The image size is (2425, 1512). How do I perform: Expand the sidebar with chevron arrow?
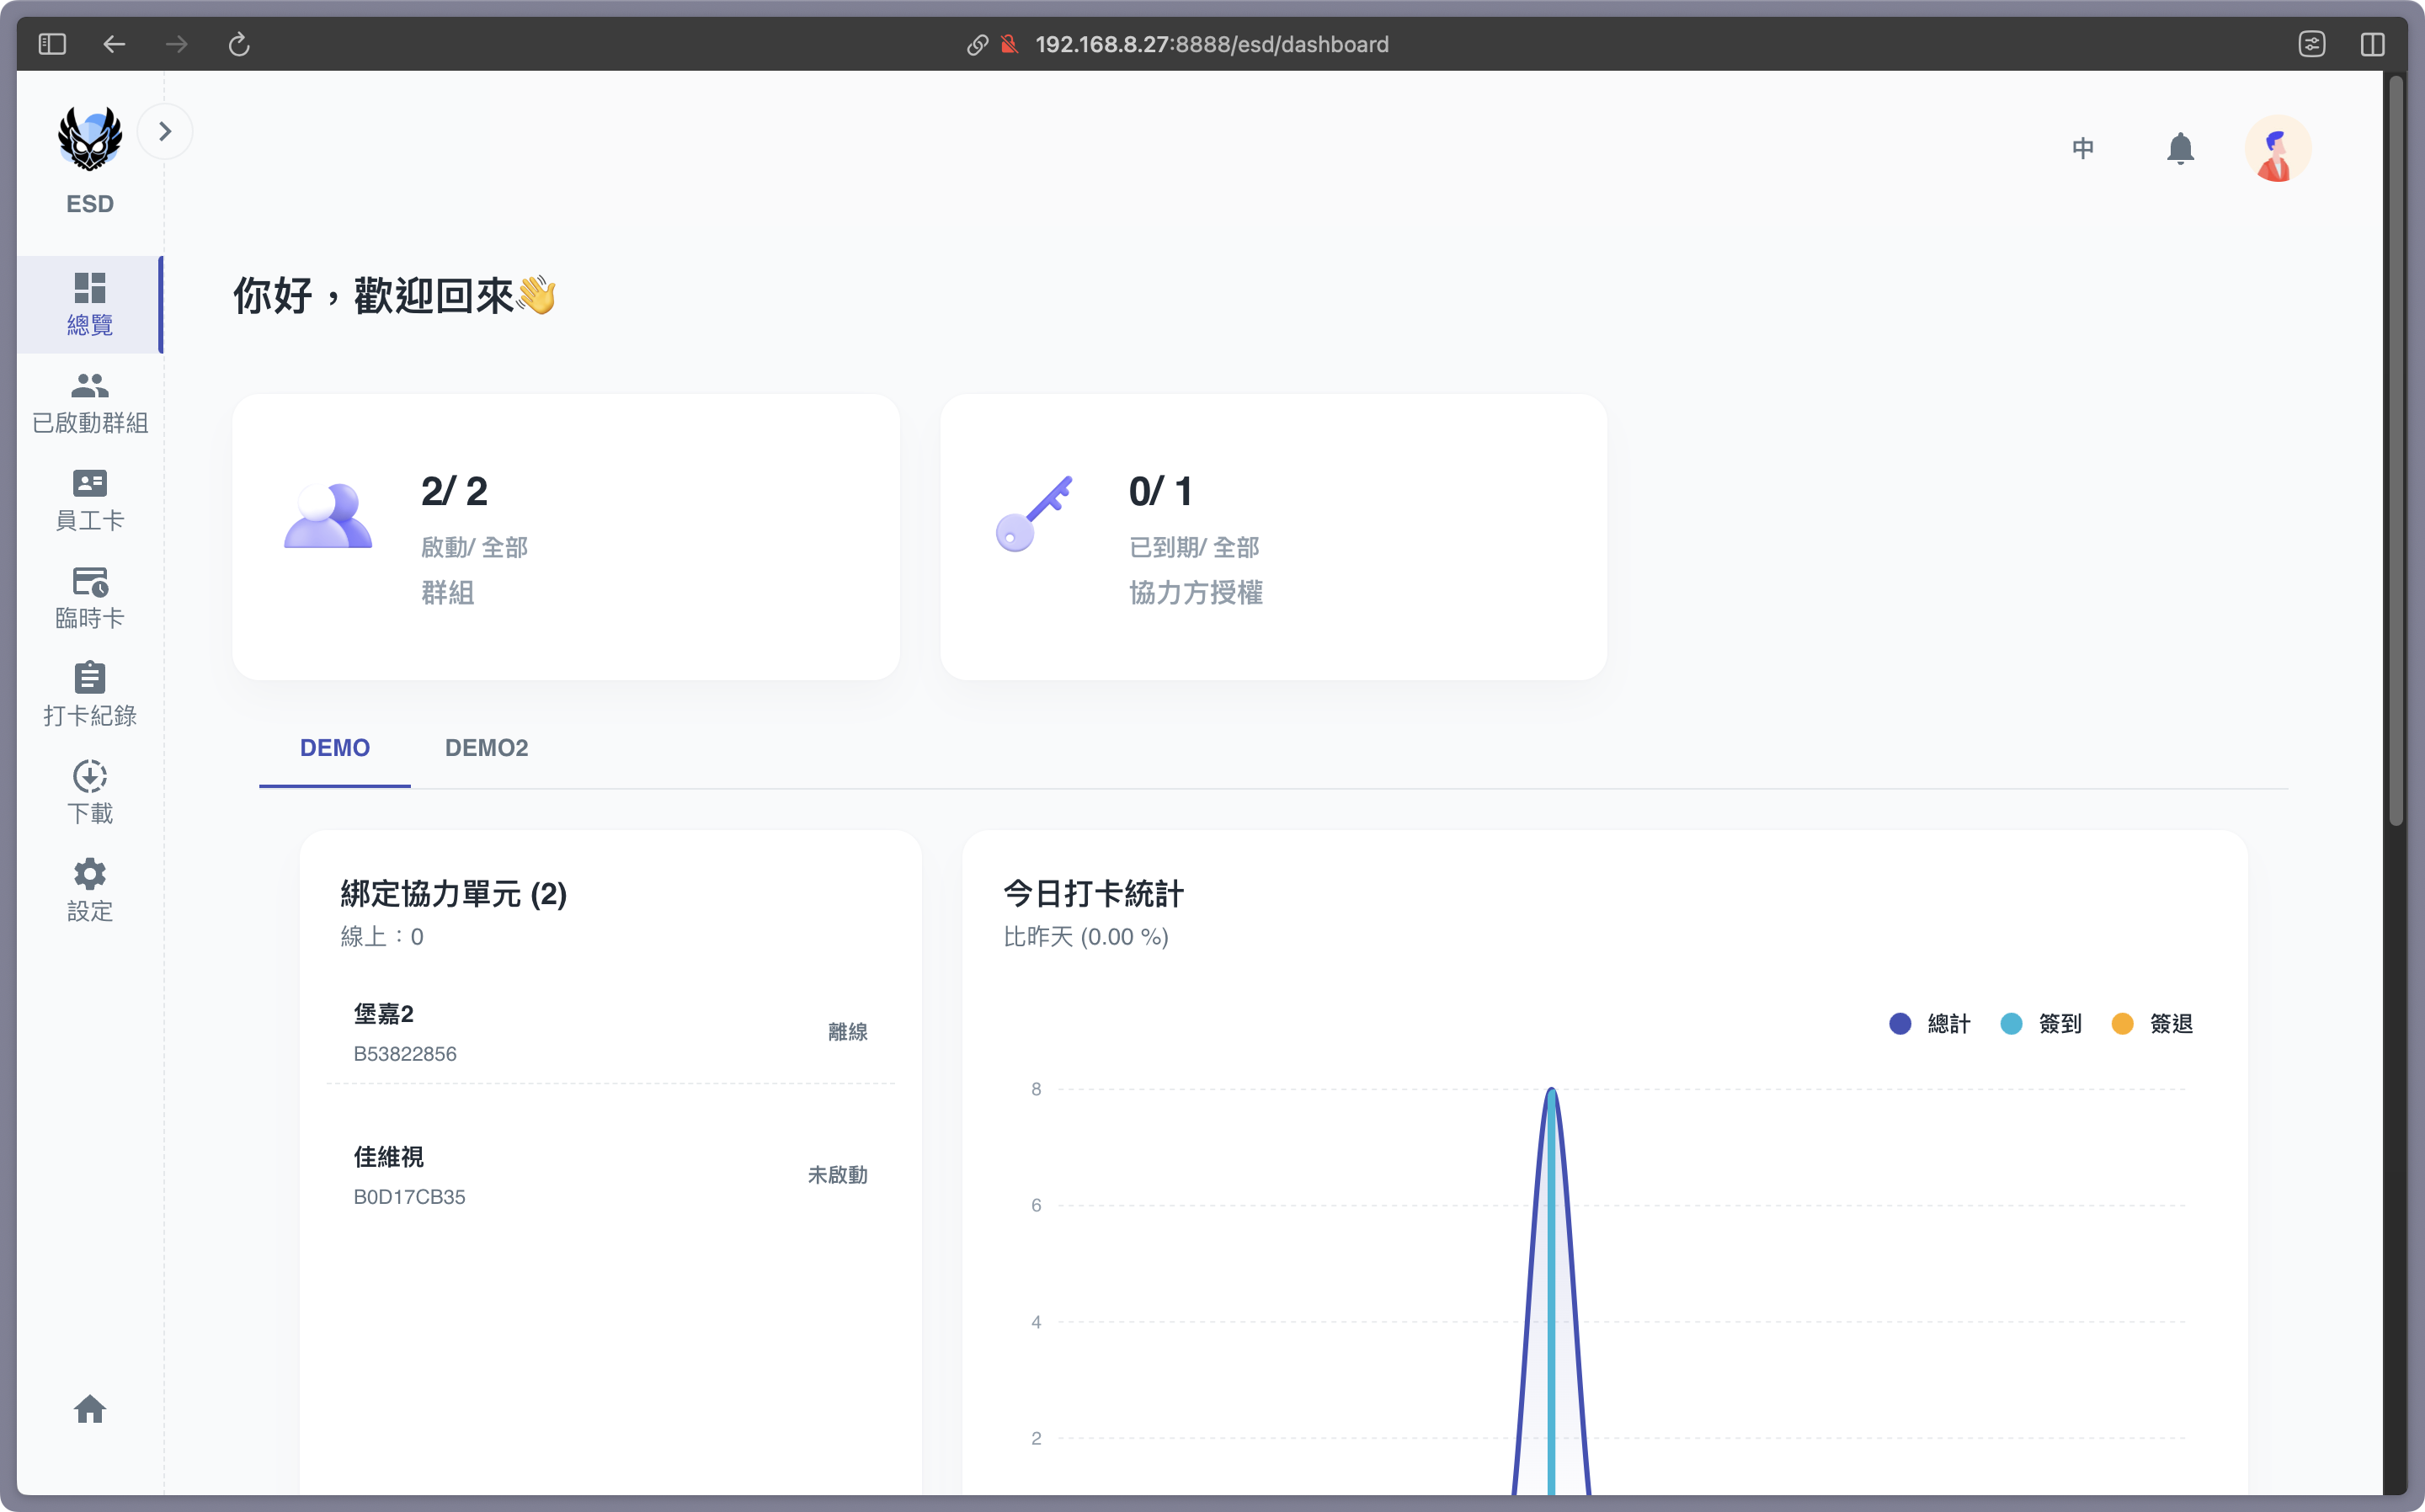coord(165,131)
